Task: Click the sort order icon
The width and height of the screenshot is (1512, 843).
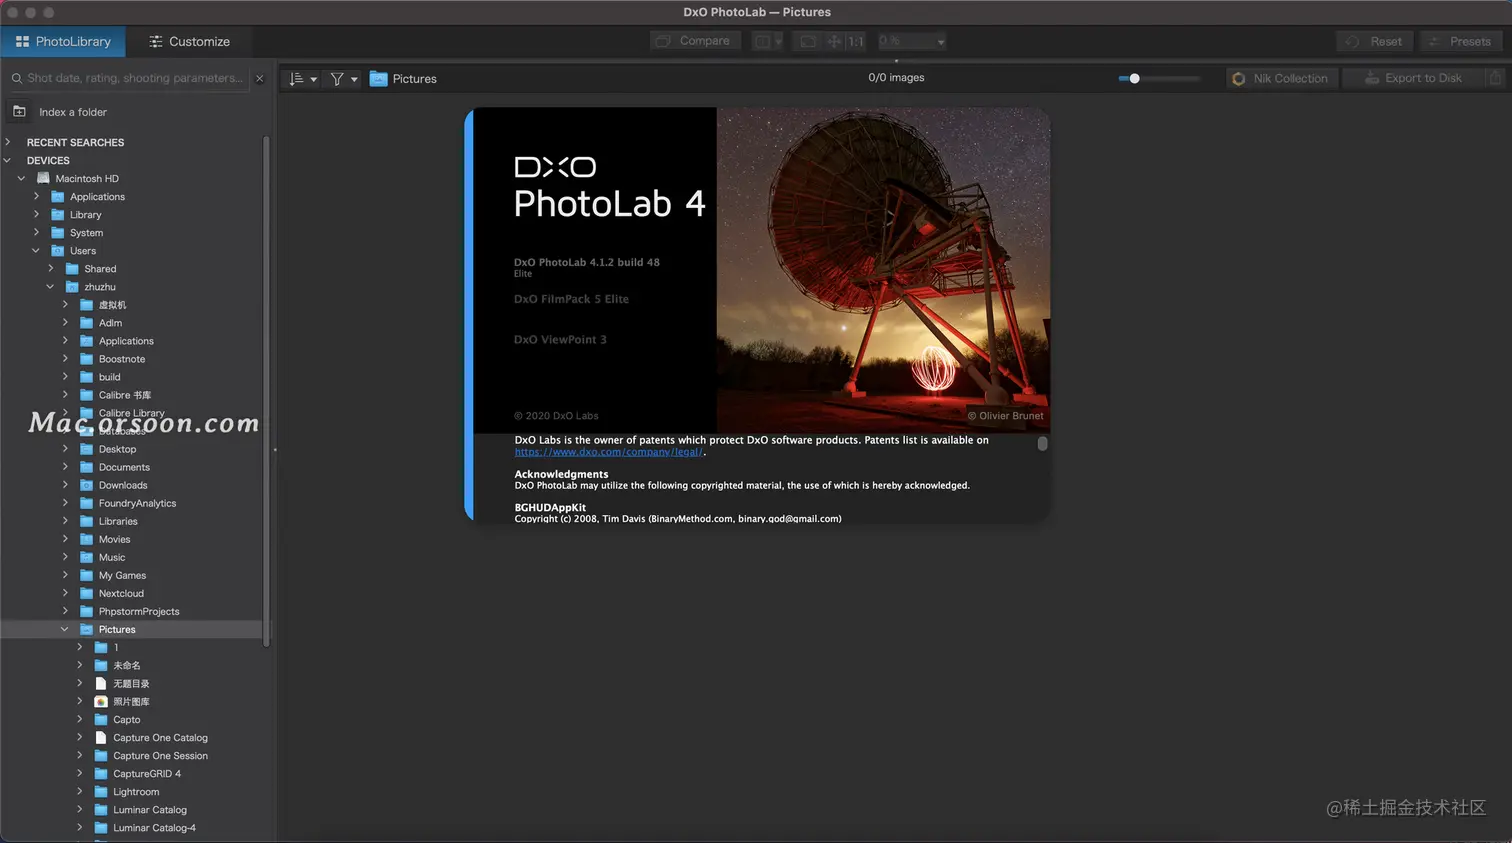Action: (296, 78)
